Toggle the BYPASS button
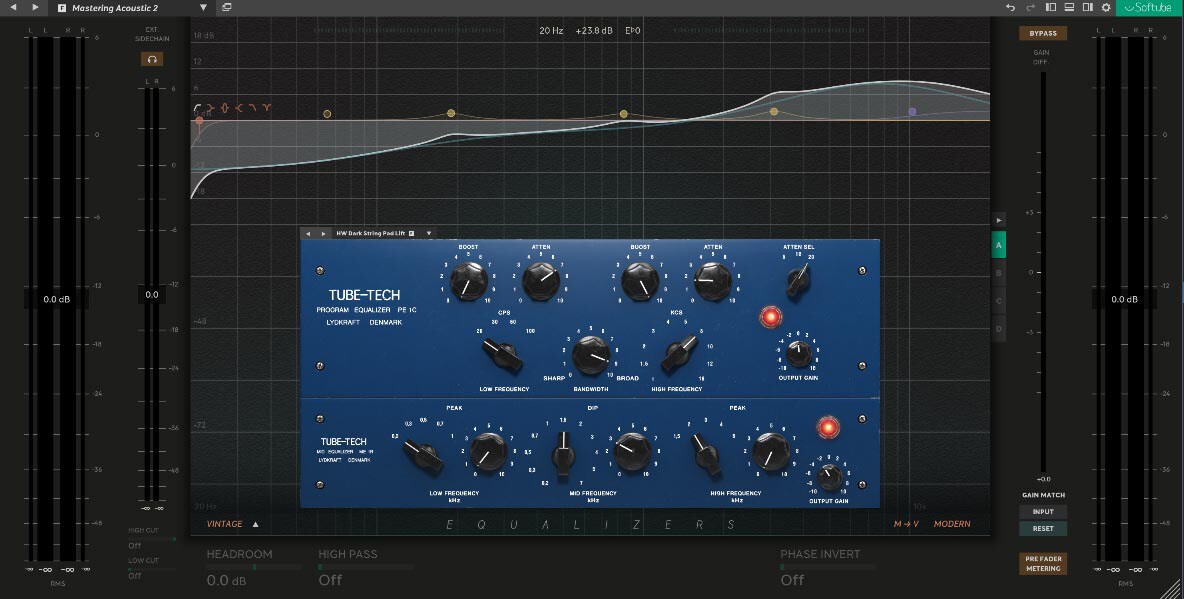This screenshot has height=599, width=1184. click(x=1042, y=33)
